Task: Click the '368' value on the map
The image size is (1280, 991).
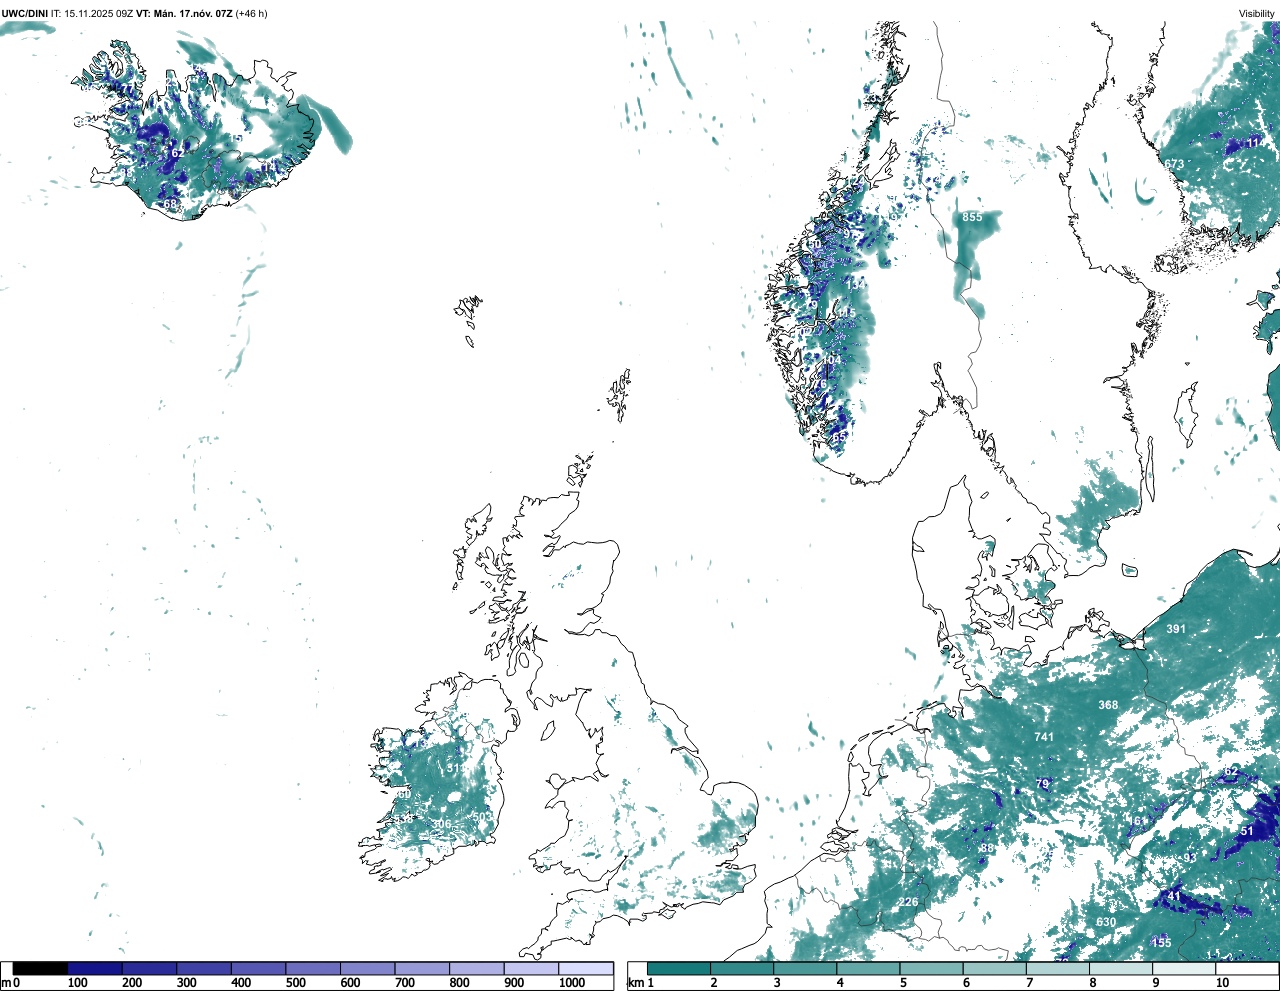Action: [x=1108, y=705]
